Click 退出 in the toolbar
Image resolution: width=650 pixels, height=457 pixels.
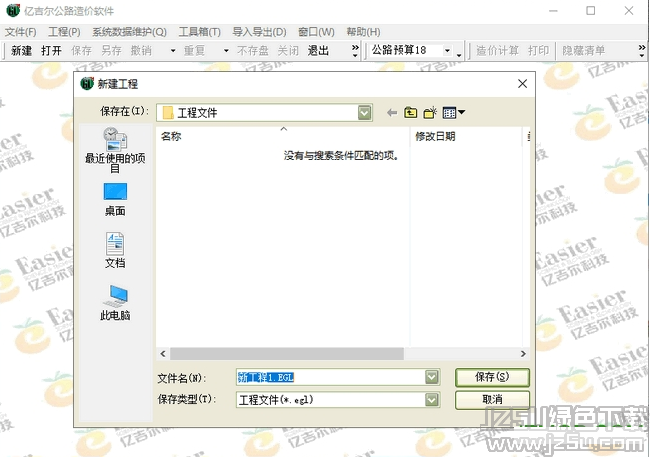(x=318, y=51)
